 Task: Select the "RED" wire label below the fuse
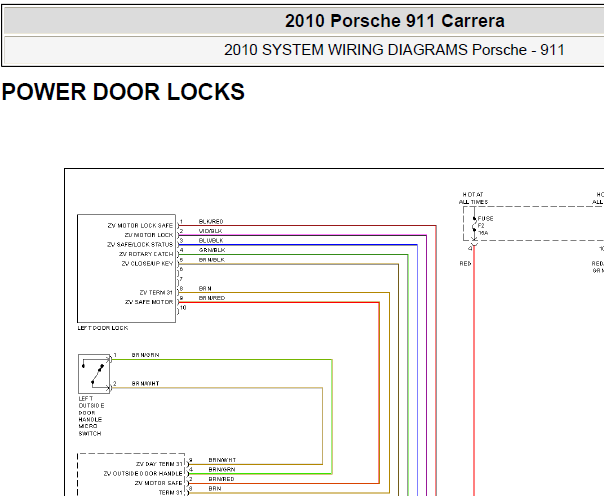pyautogui.click(x=465, y=264)
